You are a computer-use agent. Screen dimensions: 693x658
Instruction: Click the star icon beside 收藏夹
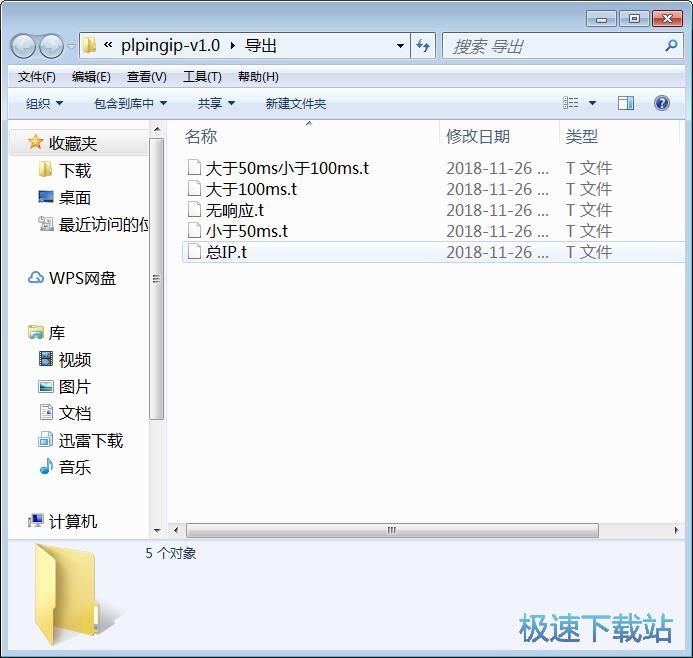coord(35,142)
